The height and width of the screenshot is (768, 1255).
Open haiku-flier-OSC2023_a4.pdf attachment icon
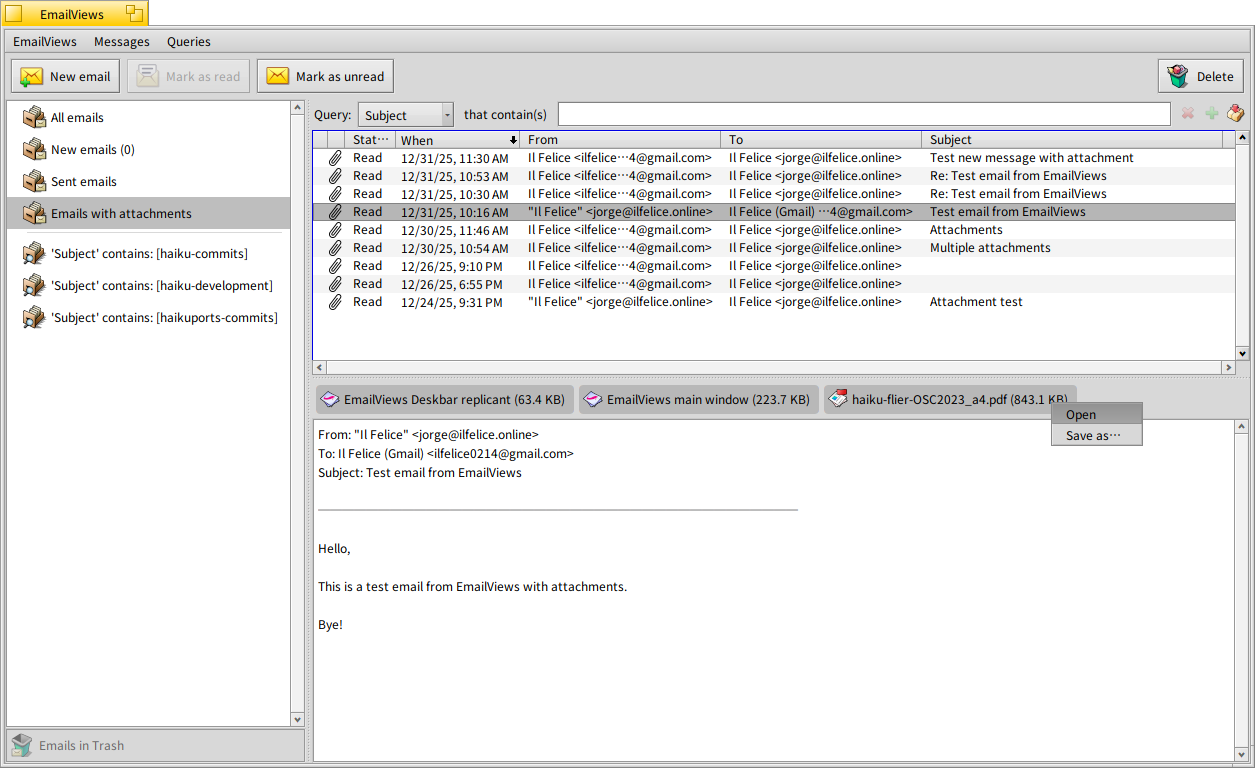point(838,400)
